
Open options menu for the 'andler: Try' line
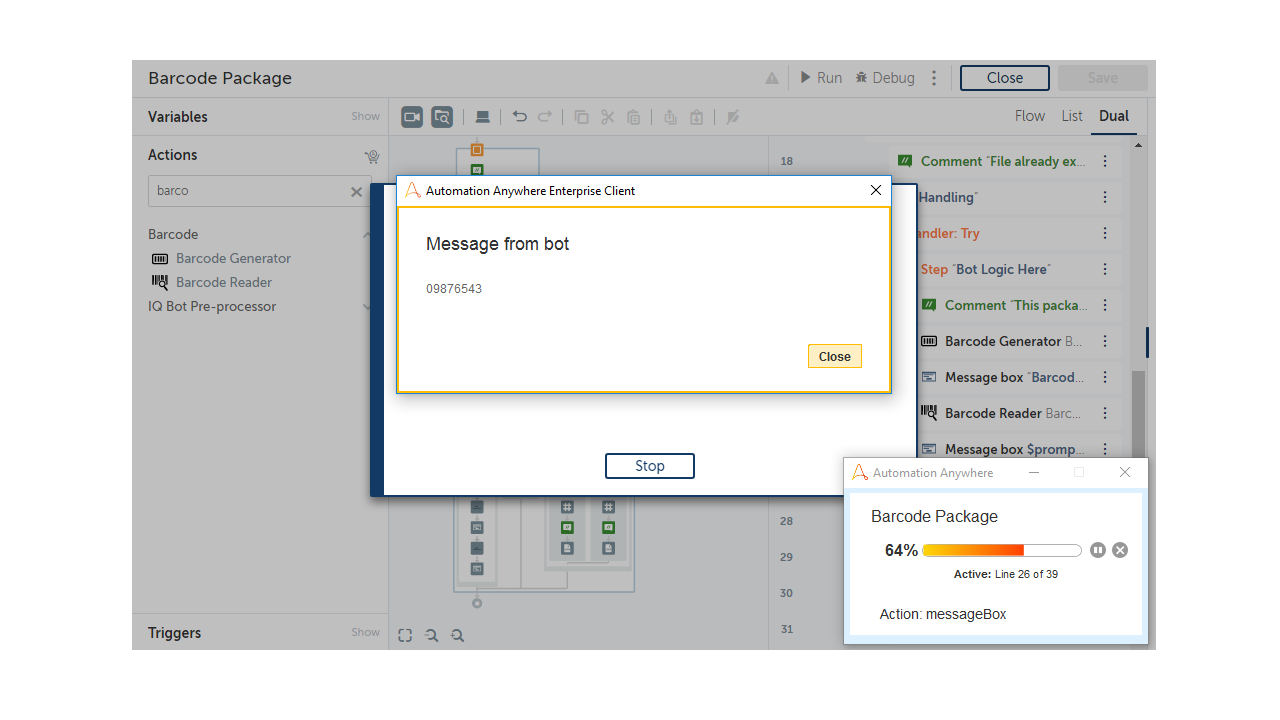point(1105,233)
